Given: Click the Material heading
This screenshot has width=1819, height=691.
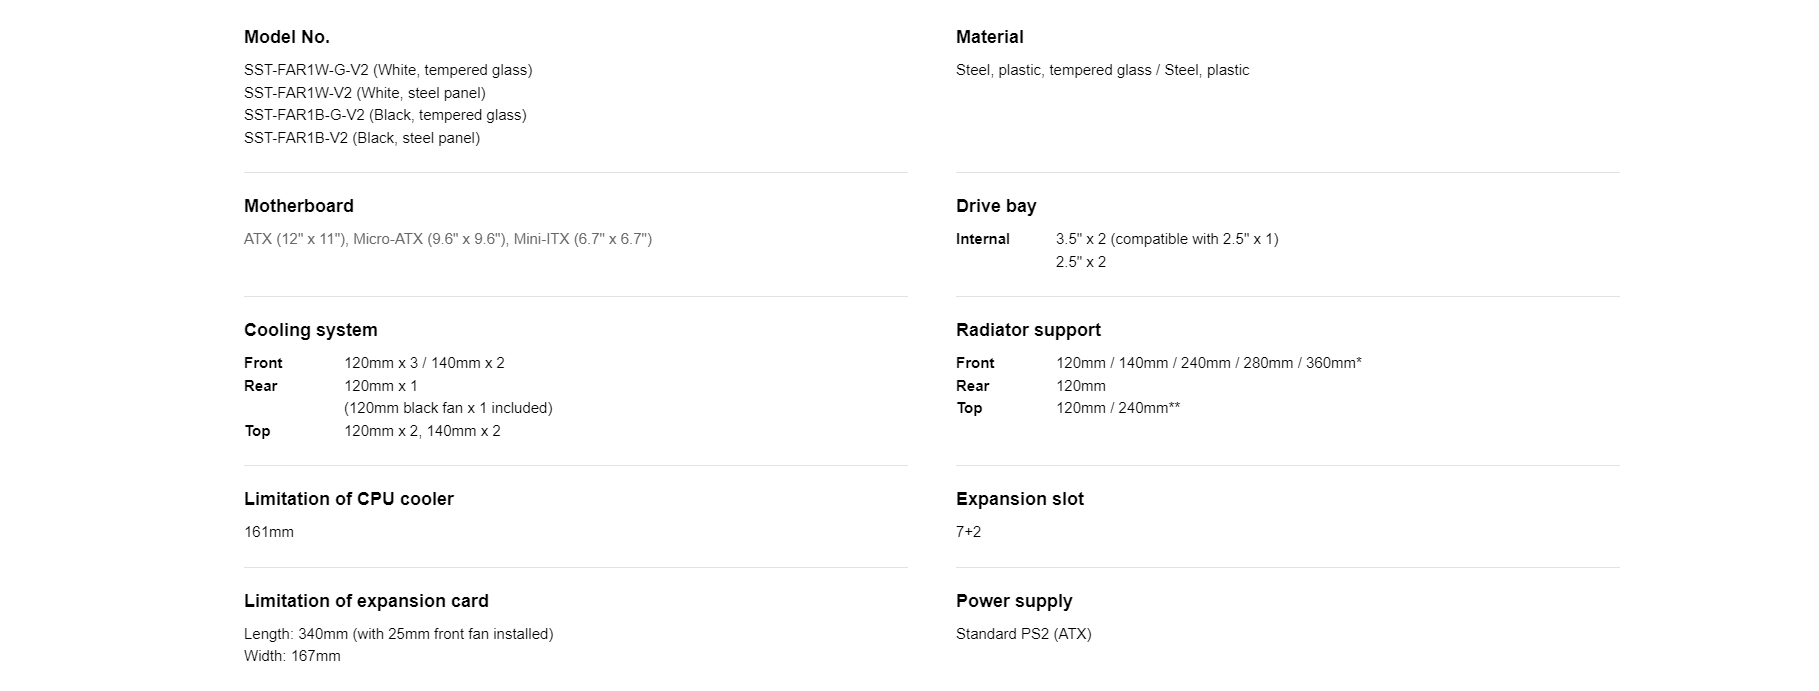Looking at the screenshot, I should point(989,37).
